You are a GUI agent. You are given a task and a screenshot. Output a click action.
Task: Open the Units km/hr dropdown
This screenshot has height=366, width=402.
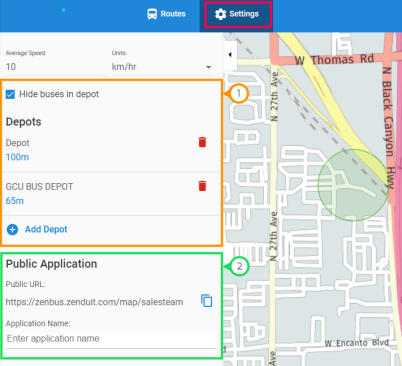coord(162,67)
